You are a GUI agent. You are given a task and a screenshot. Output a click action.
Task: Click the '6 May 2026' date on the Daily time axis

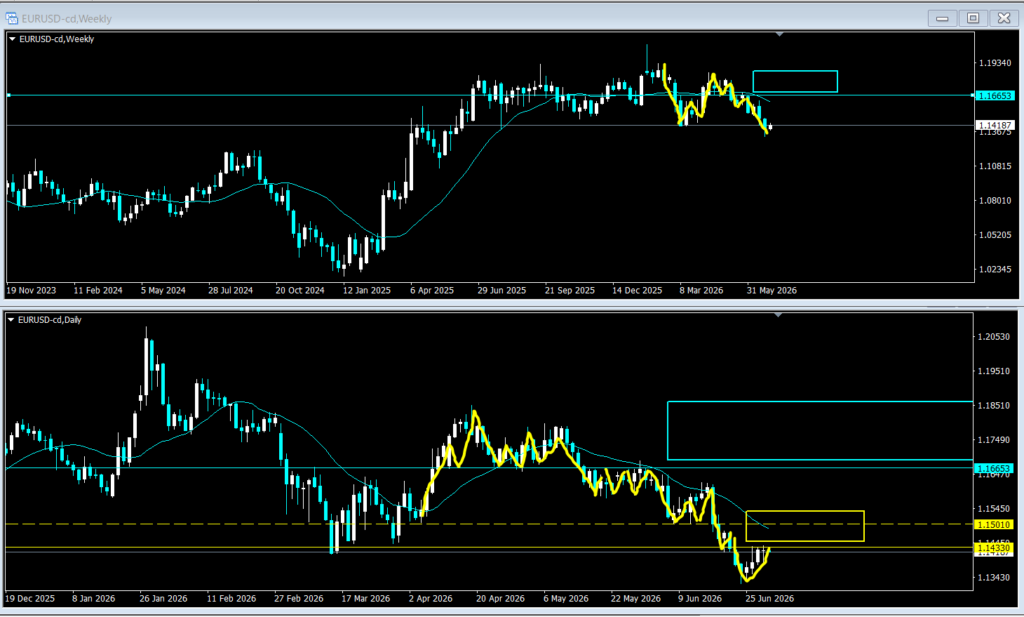566,599
